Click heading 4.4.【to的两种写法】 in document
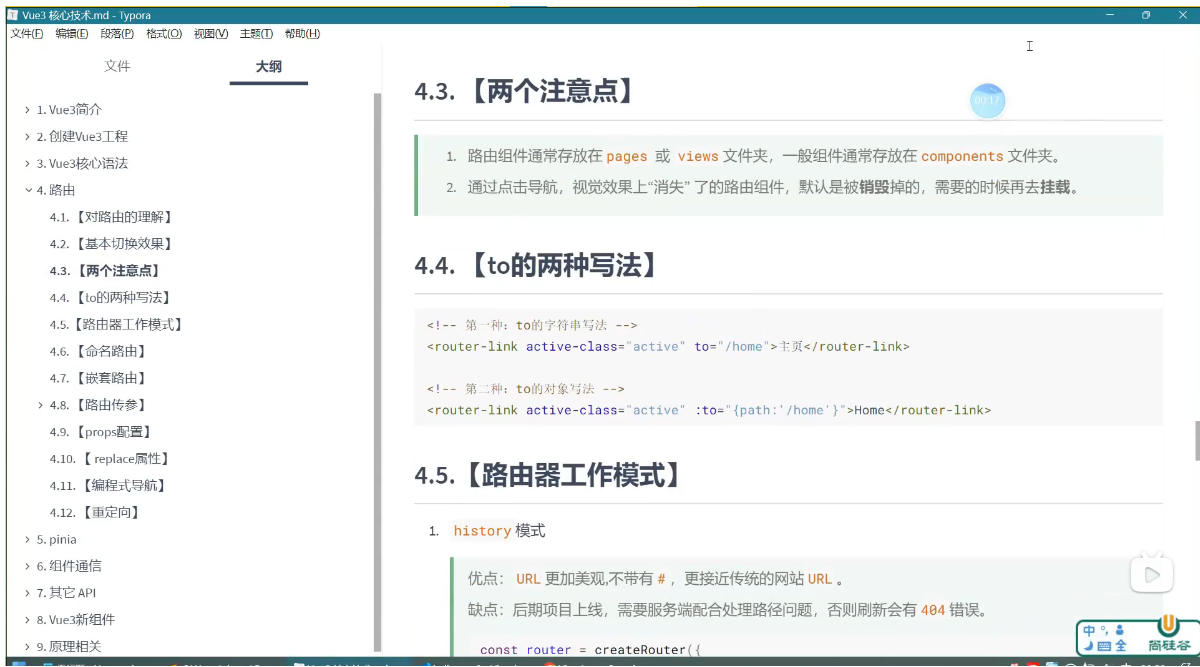The image size is (1200, 667). (538, 266)
